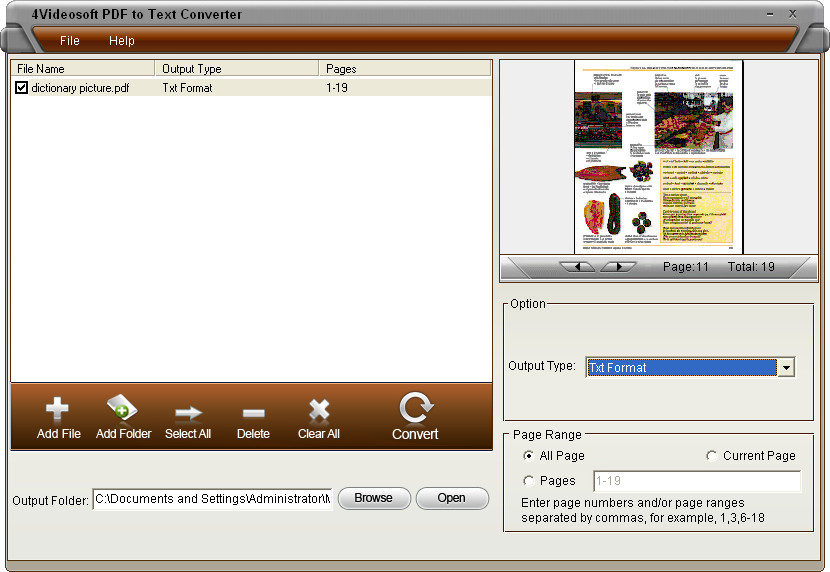
Task: Select the Pages radio button
Action: tap(528, 481)
